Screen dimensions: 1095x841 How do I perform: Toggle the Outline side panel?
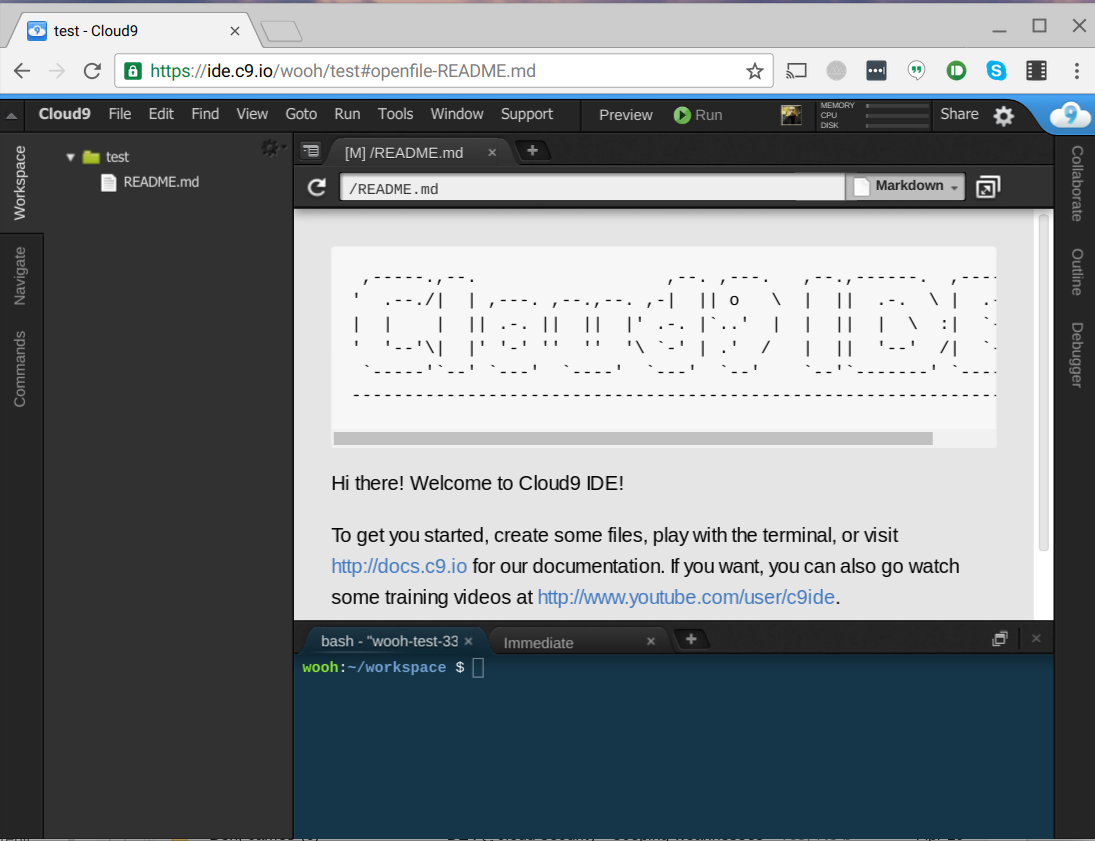pyautogui.click(x=1076, y=272)
